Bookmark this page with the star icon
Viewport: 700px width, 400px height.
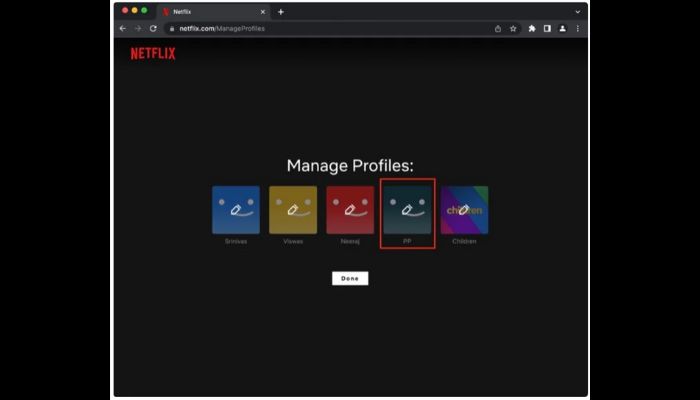point(513,29)
